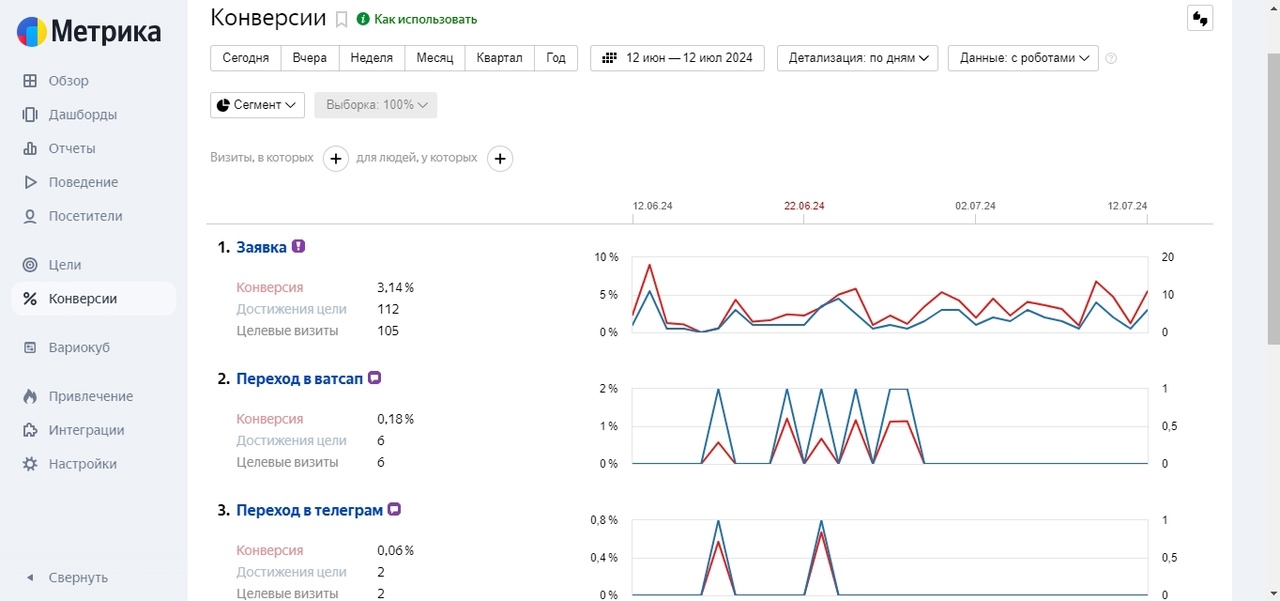This screenshot has width=1280, height=601.
Task: Click the Цели target icon
Action: click(30, 265)
